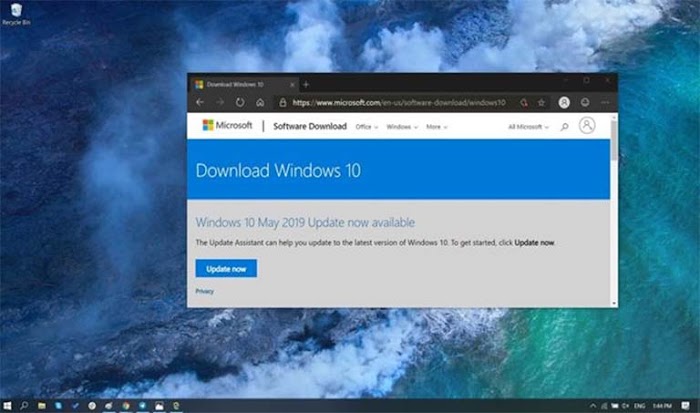Open the Software Download link
The image size is (700, 413).
pos(310,126)
